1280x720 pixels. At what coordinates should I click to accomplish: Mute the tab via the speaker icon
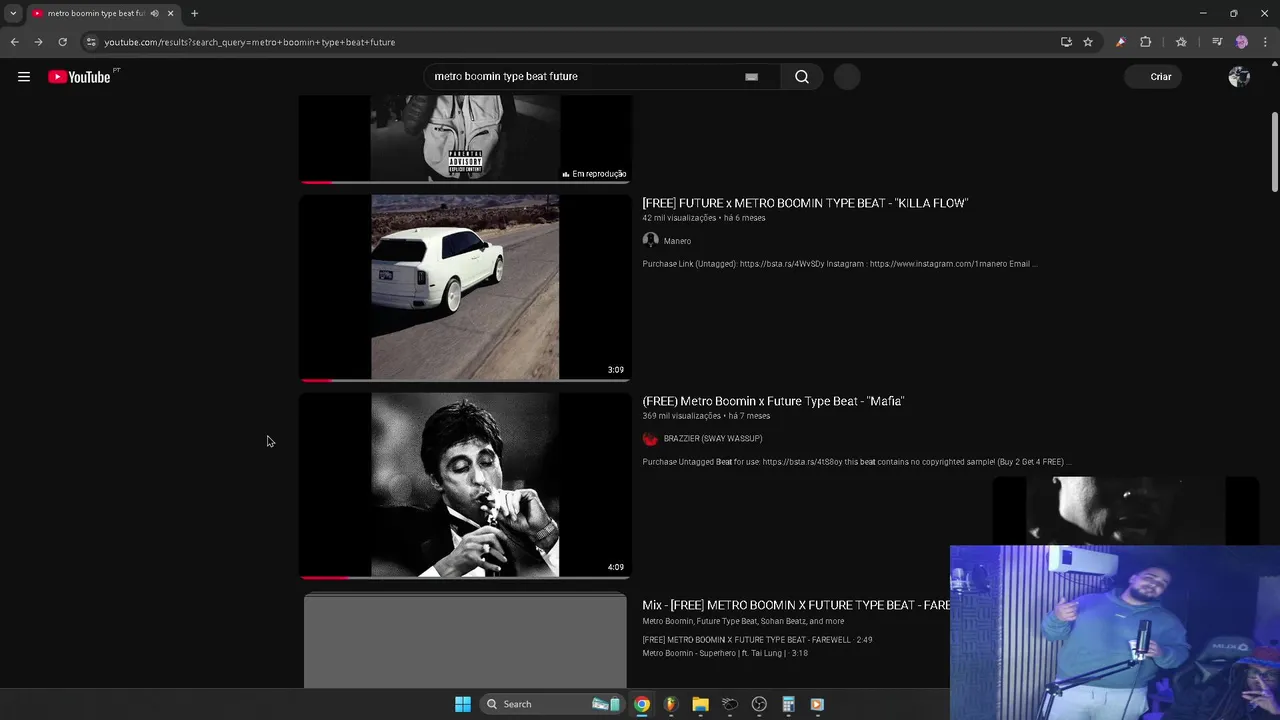(x=154, y=13)
